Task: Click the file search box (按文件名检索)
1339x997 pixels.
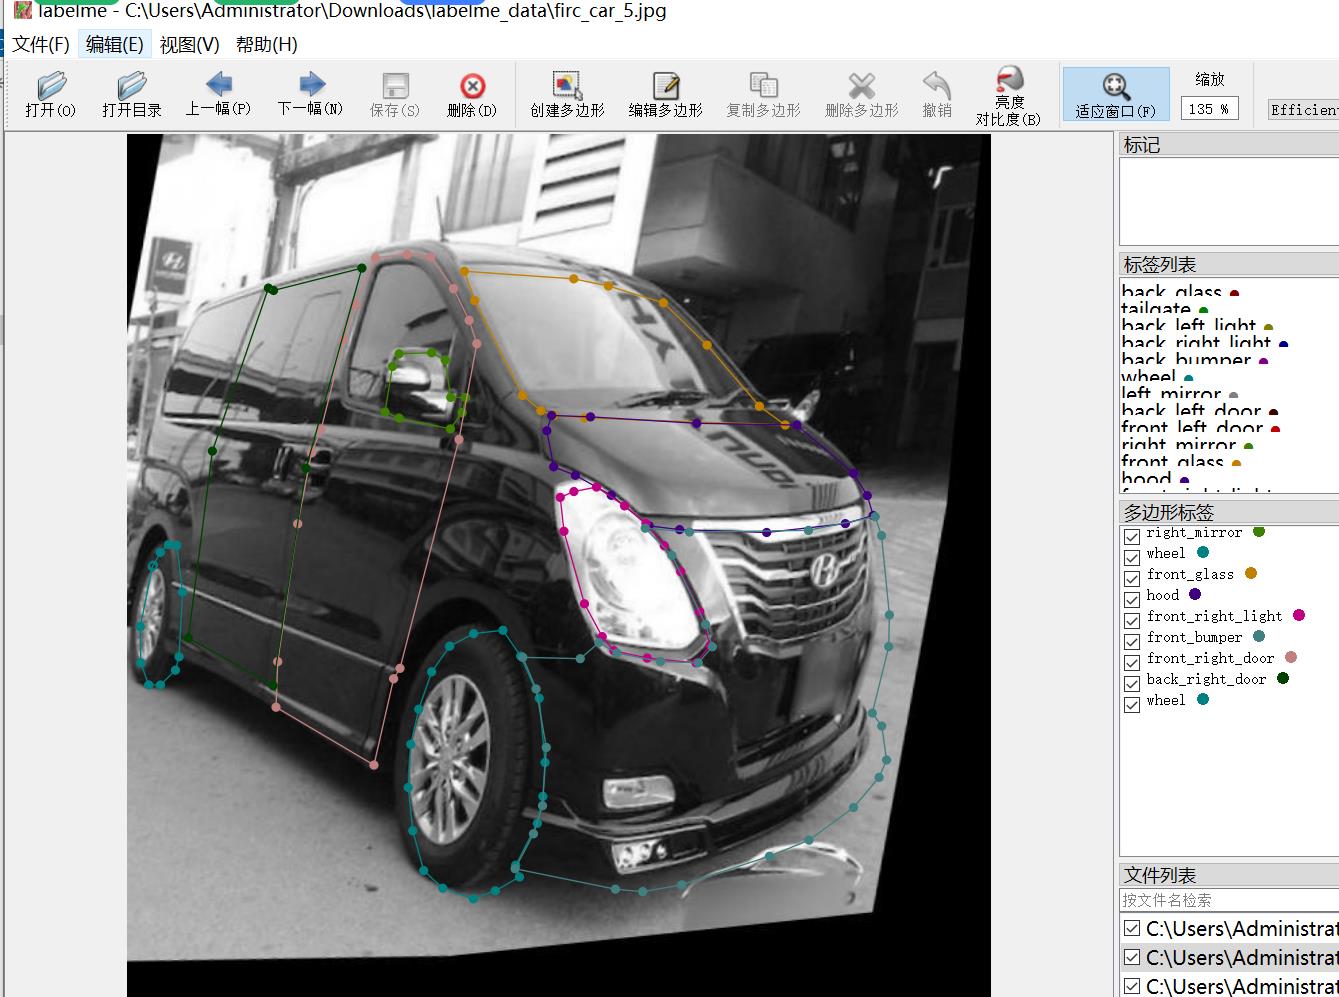Action: coord(1228,900)
